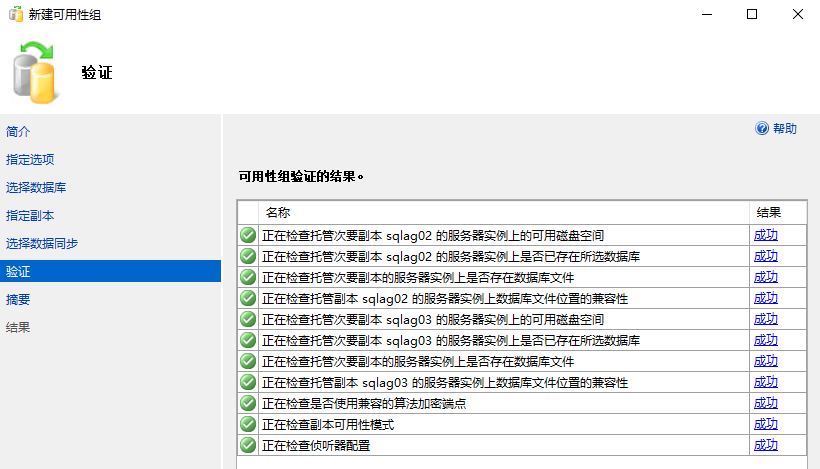Navigate to the 选择数据库 page
The width and height of the screenshot is (820, 469).
point(36,187)
